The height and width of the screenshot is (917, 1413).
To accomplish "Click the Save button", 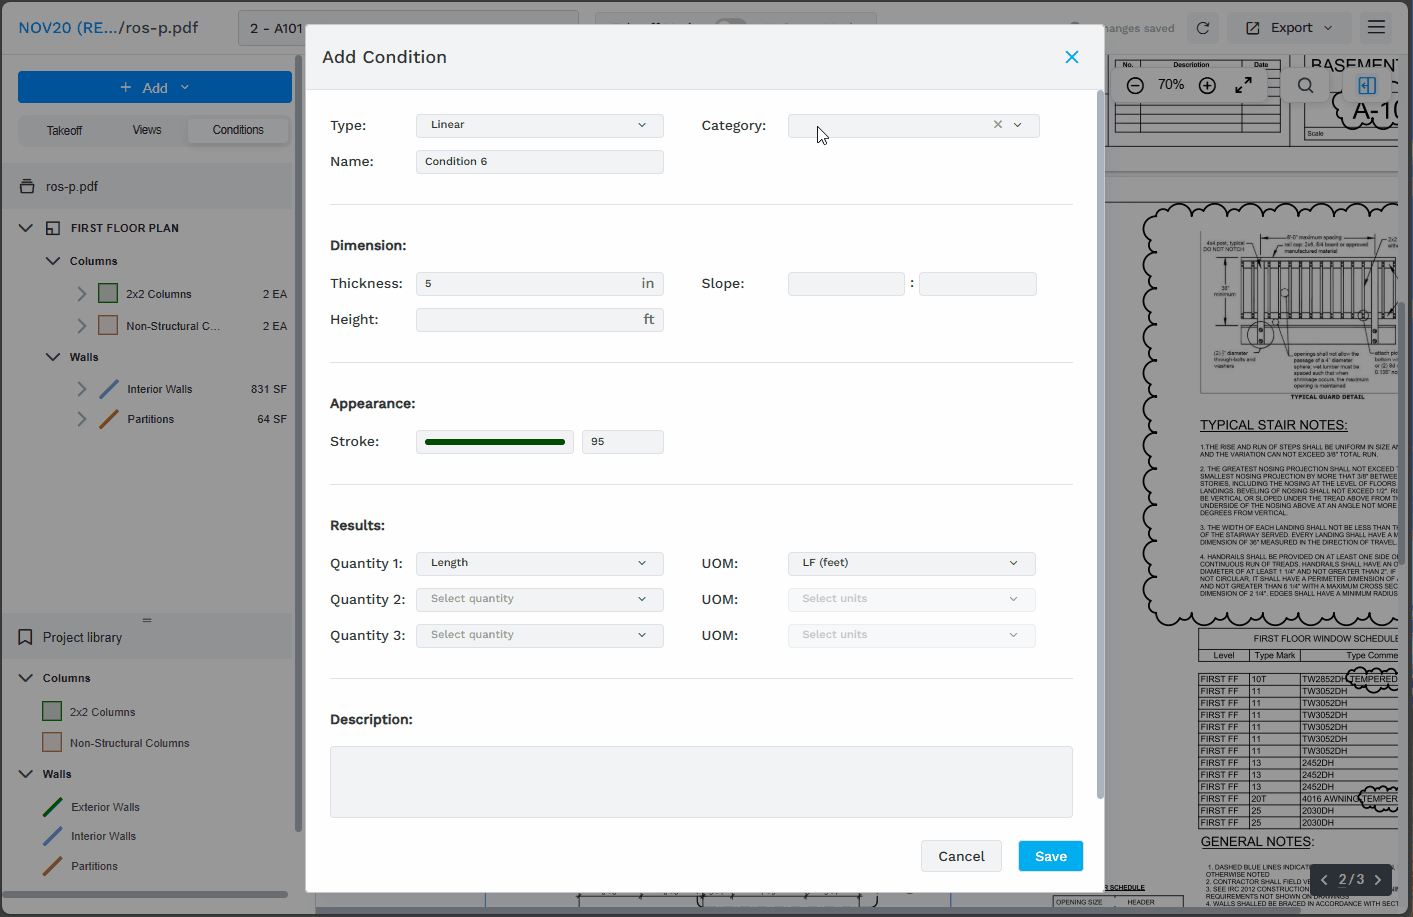I will click(x=1050, y=856).
